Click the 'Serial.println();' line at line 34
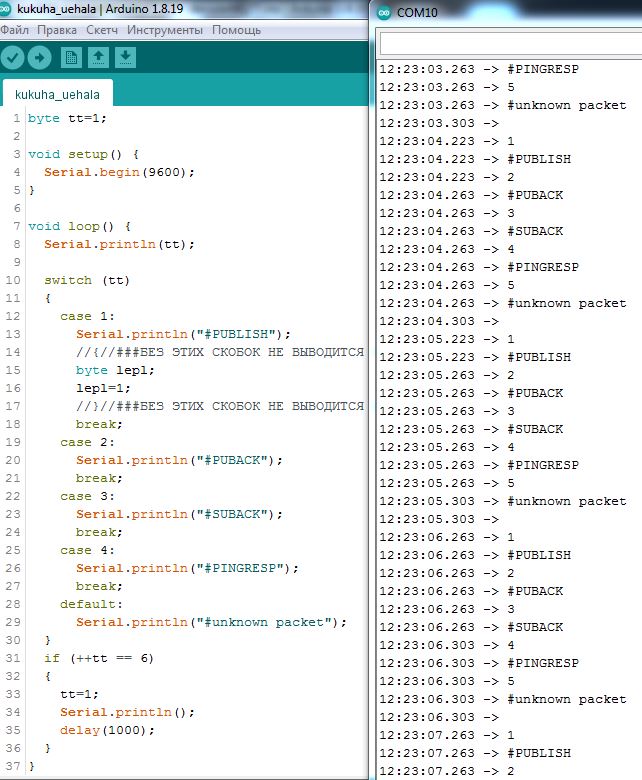This screenshot has width=642, height=780. (127, 712)
